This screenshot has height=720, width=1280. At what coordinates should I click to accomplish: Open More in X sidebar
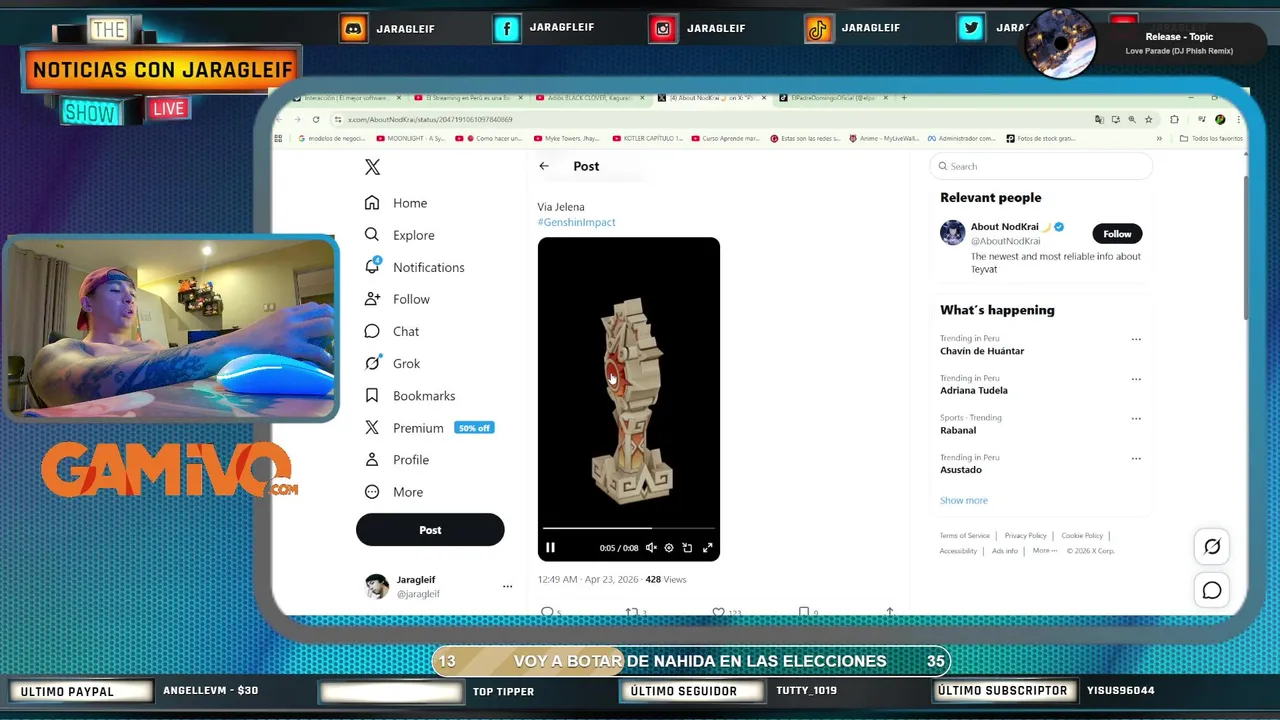[393, 492]
